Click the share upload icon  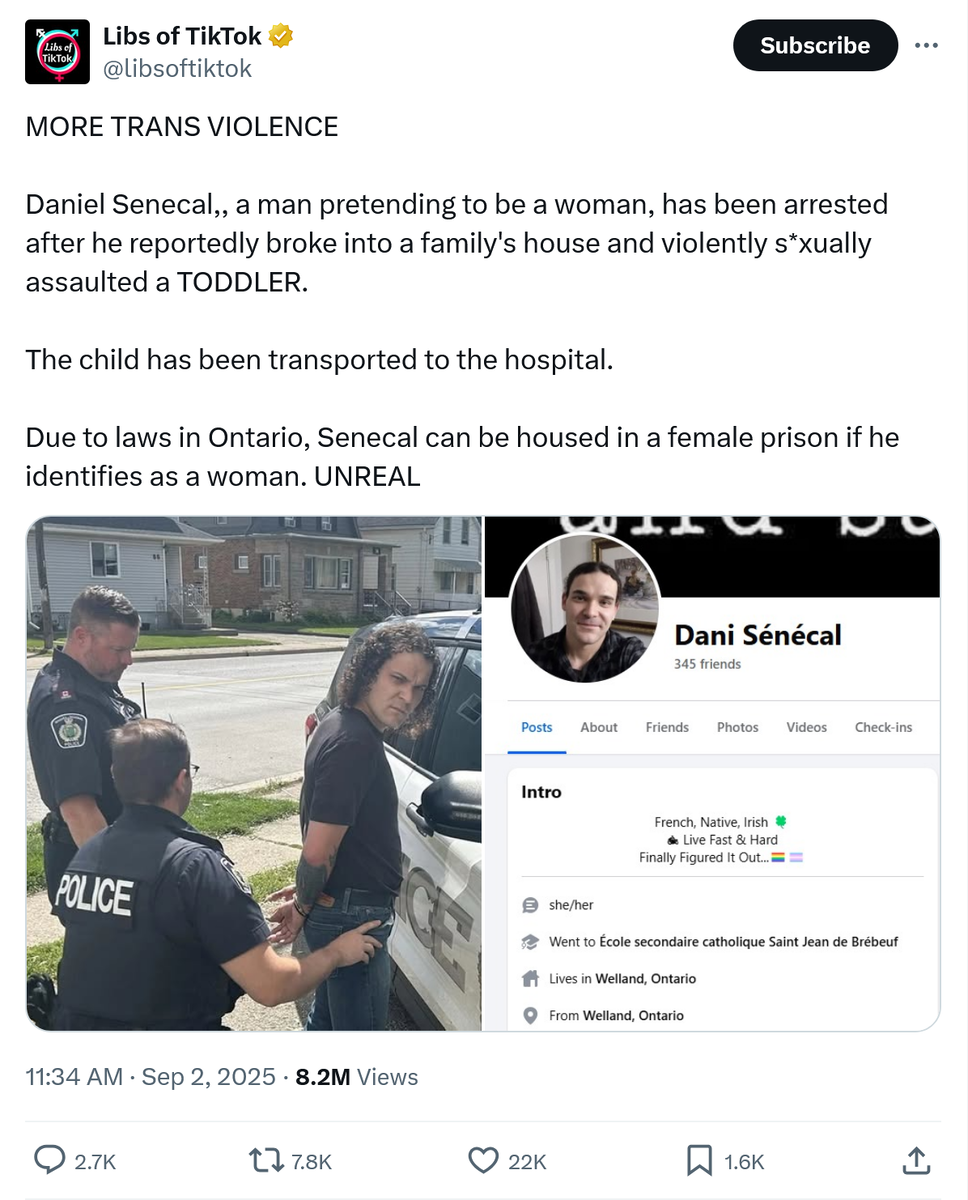click(915, 1160)
